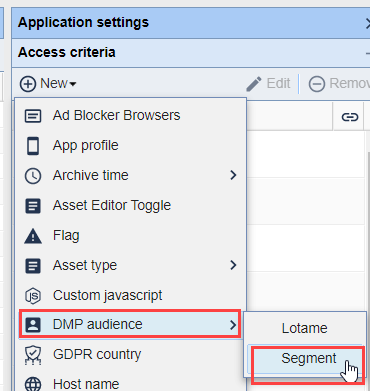370x391 pixels.
Task: Click the Flag warning triangle icon
Action: click(x=33, y=236)
